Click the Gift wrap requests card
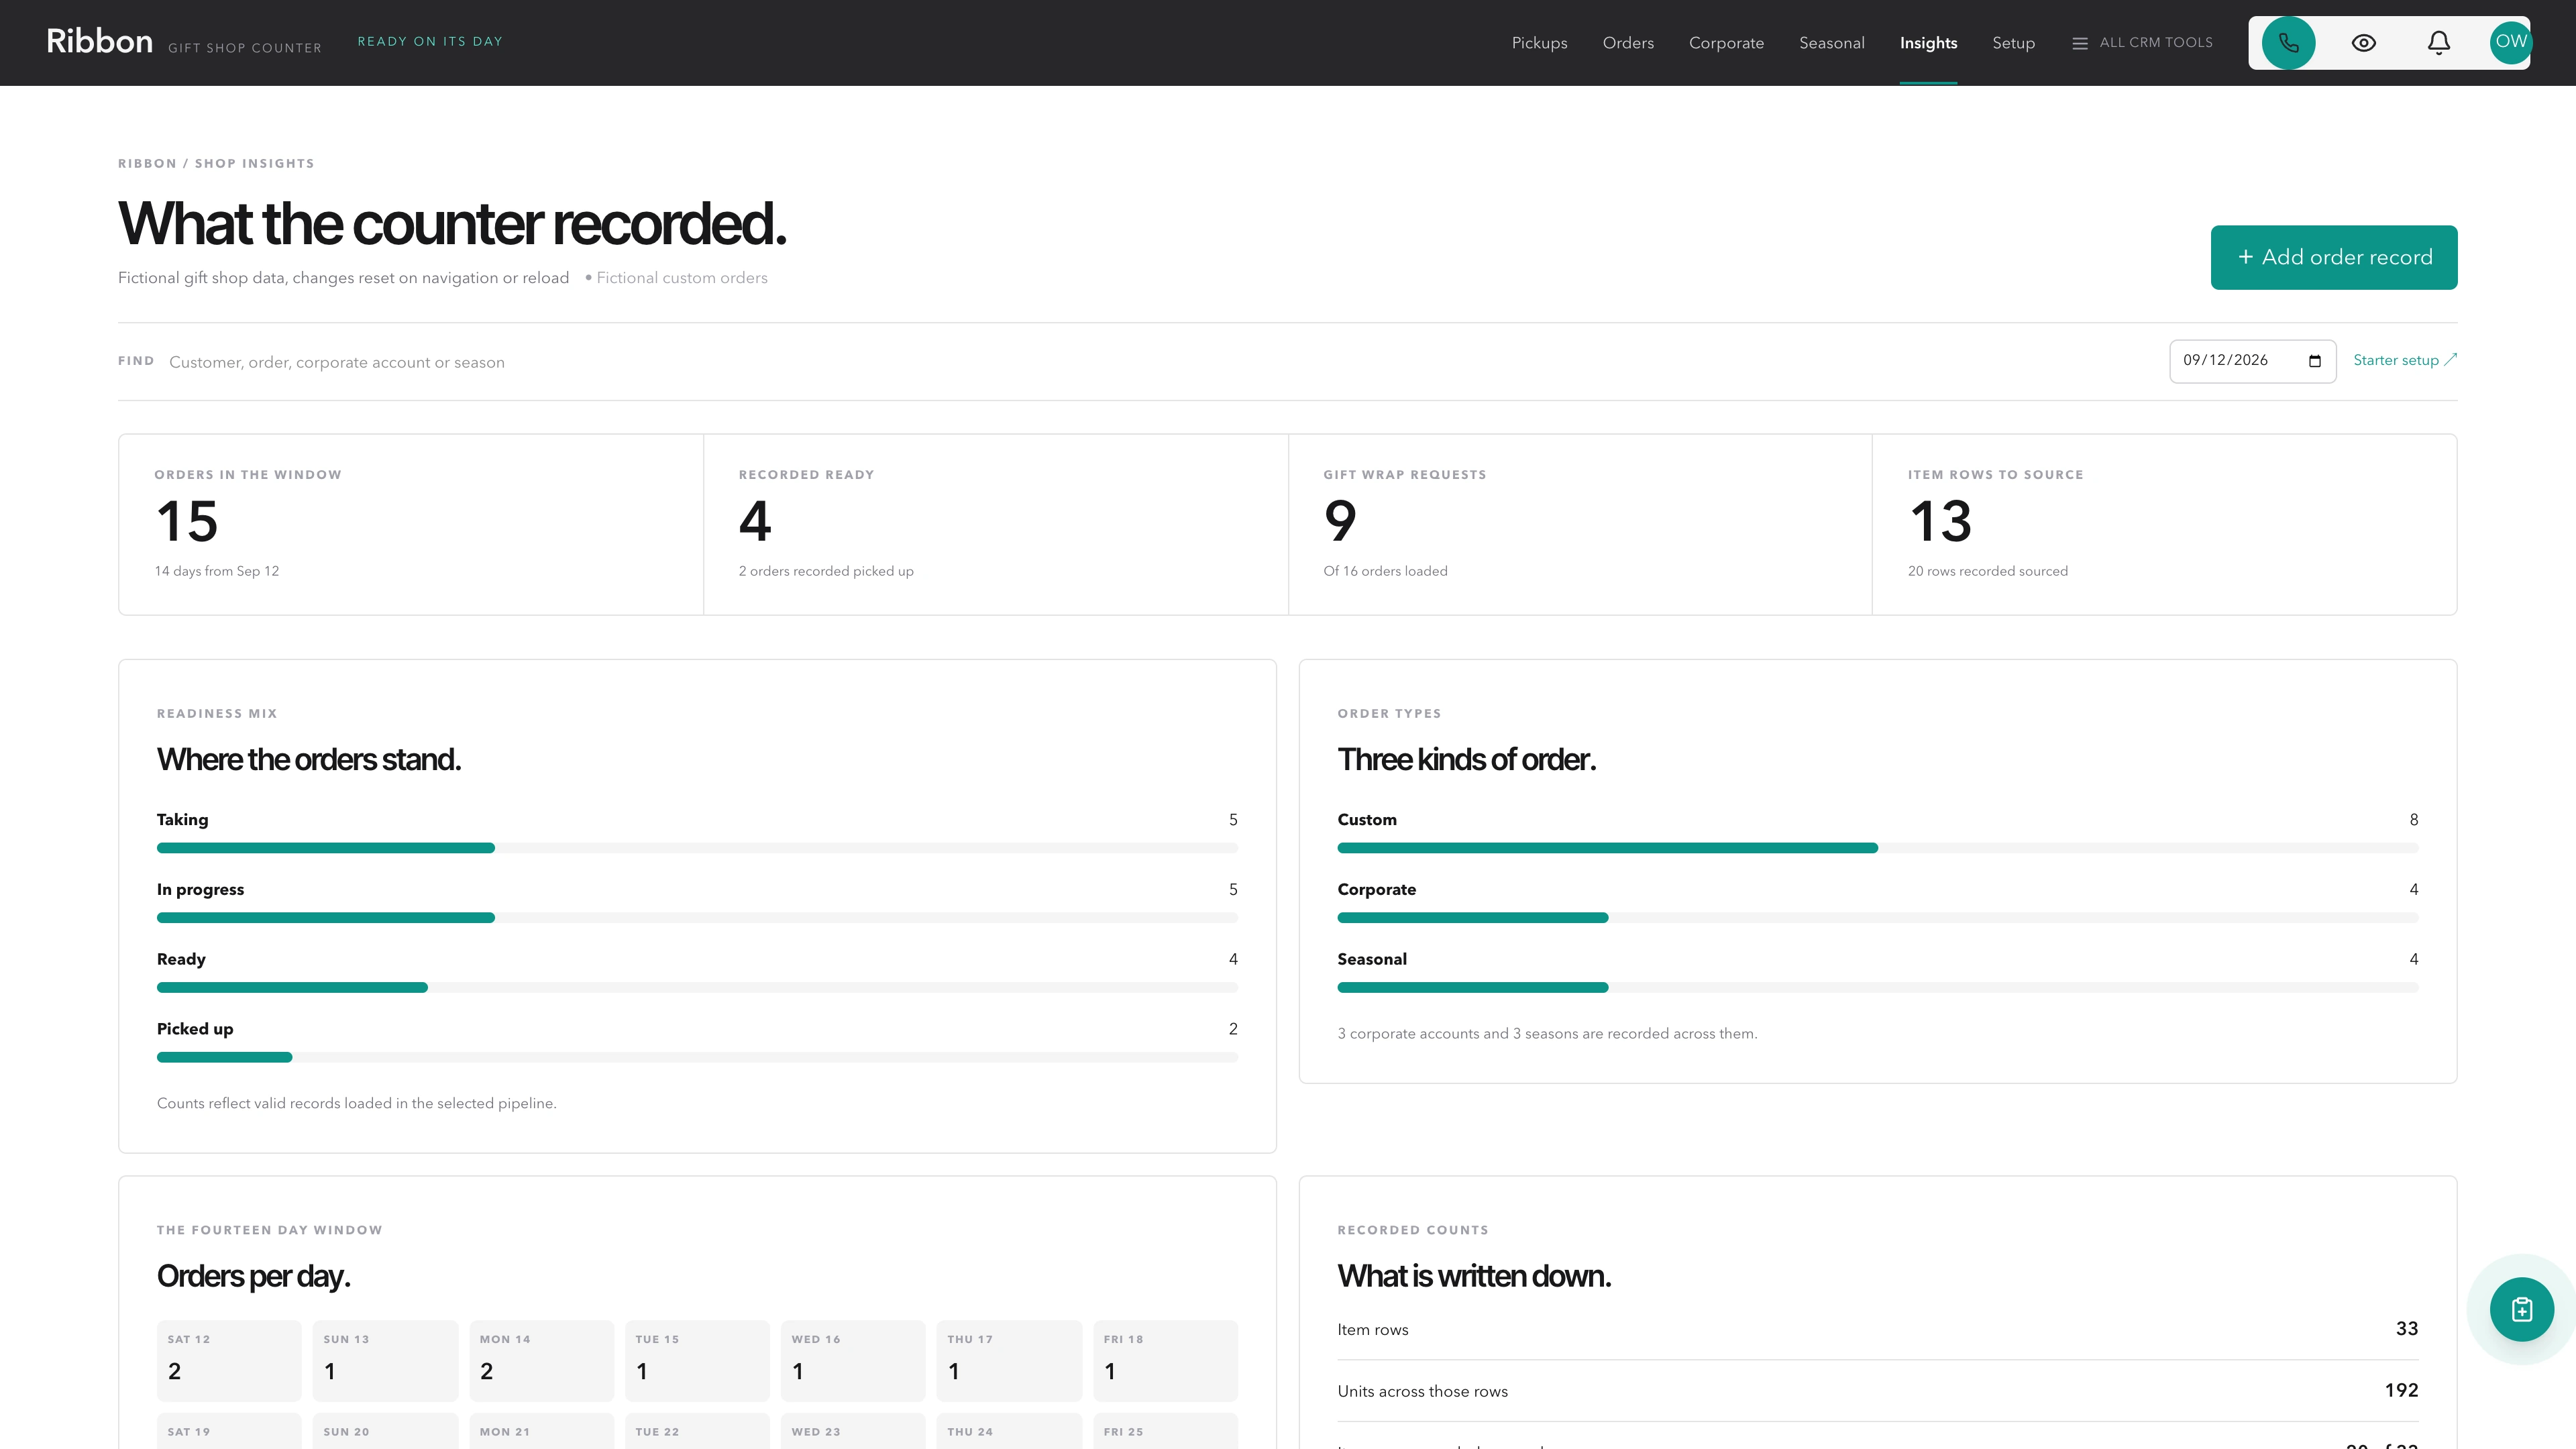 (x=1580, y=524)
